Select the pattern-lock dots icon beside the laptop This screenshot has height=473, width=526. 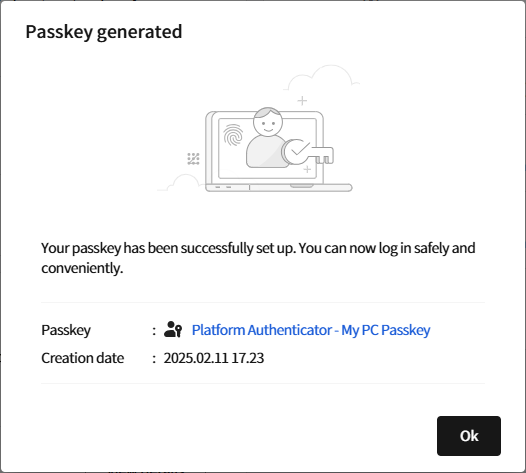point(193,159)
